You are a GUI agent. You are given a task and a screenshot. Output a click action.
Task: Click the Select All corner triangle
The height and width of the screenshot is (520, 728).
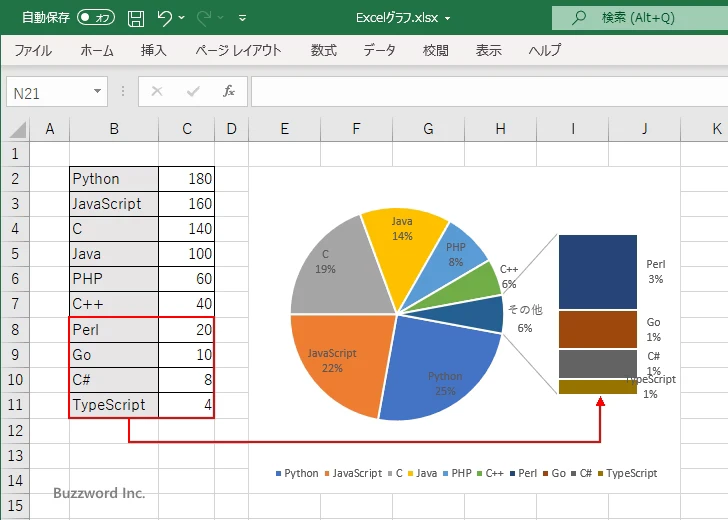pyautogui.click(x=17, y=129)
